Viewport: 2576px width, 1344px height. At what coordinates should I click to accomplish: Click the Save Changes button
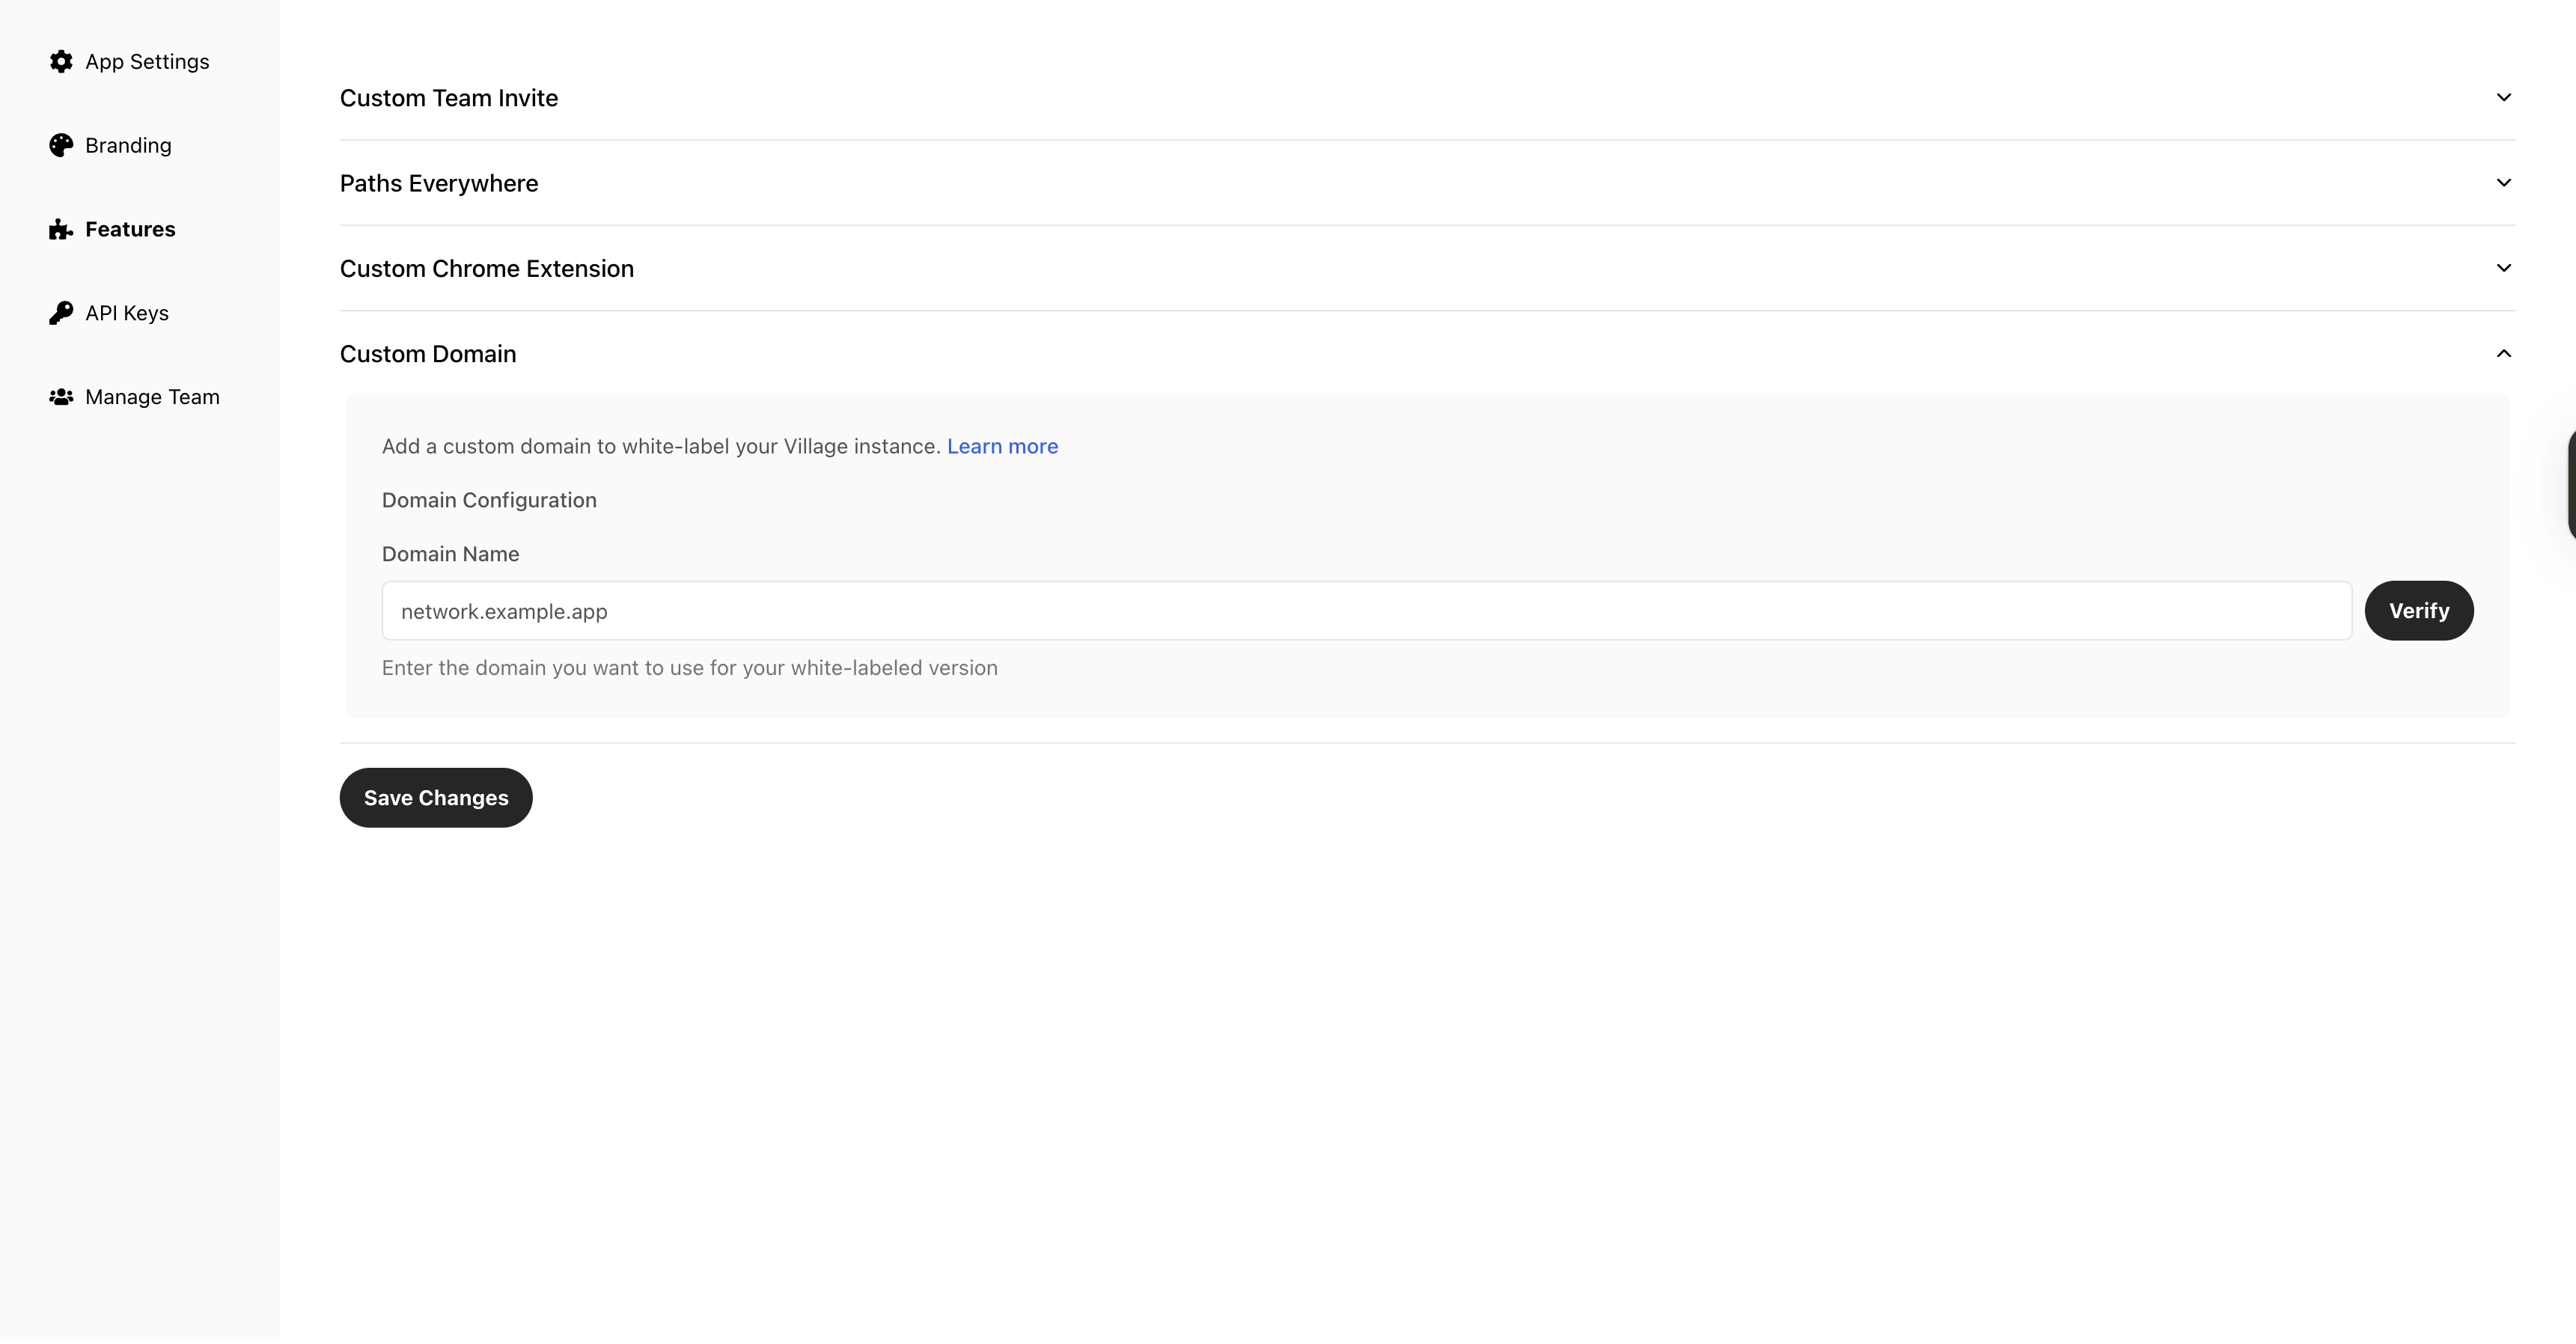436,798
